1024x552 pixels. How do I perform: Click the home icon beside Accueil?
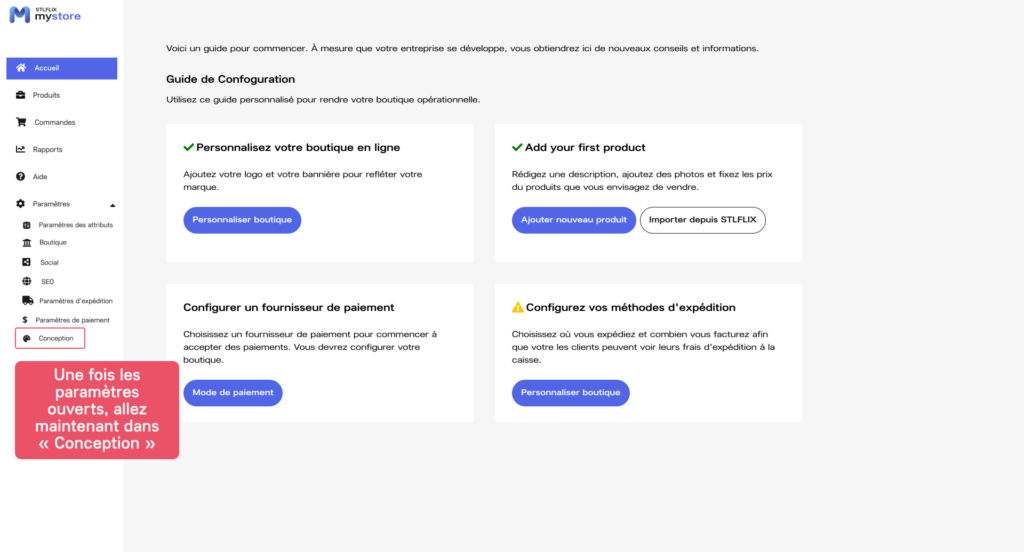coord(21,68)
